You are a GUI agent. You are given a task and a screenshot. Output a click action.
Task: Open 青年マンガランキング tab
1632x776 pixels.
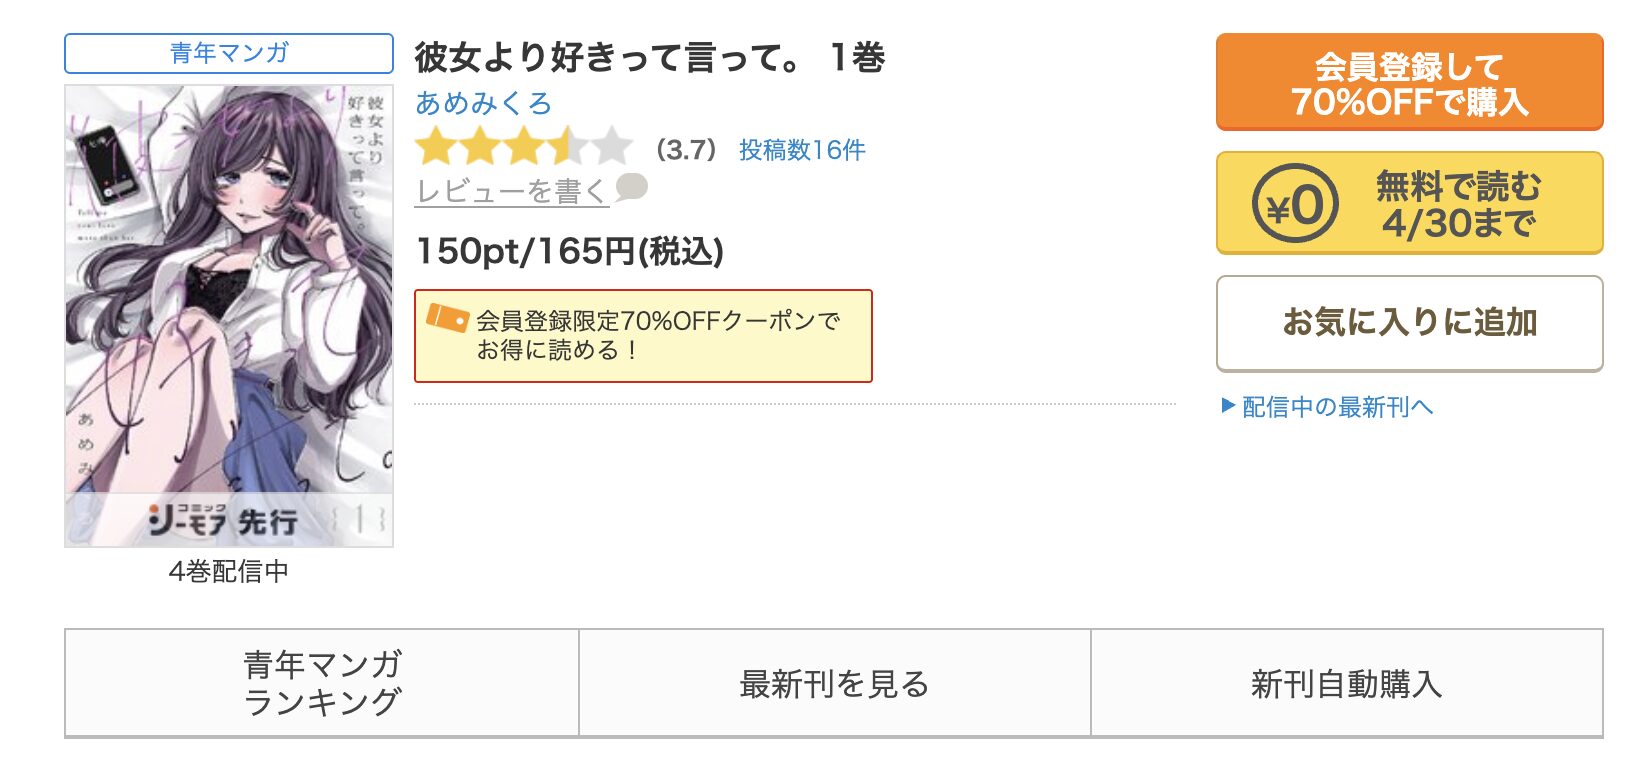pyautogui.click(x=322, y=683)
